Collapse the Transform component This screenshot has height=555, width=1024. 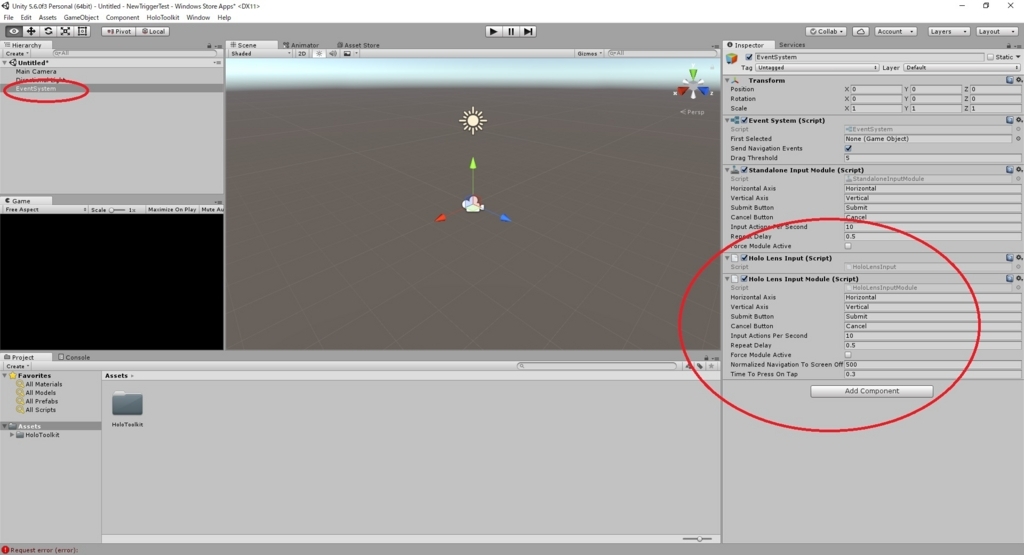tap(727, 80)
